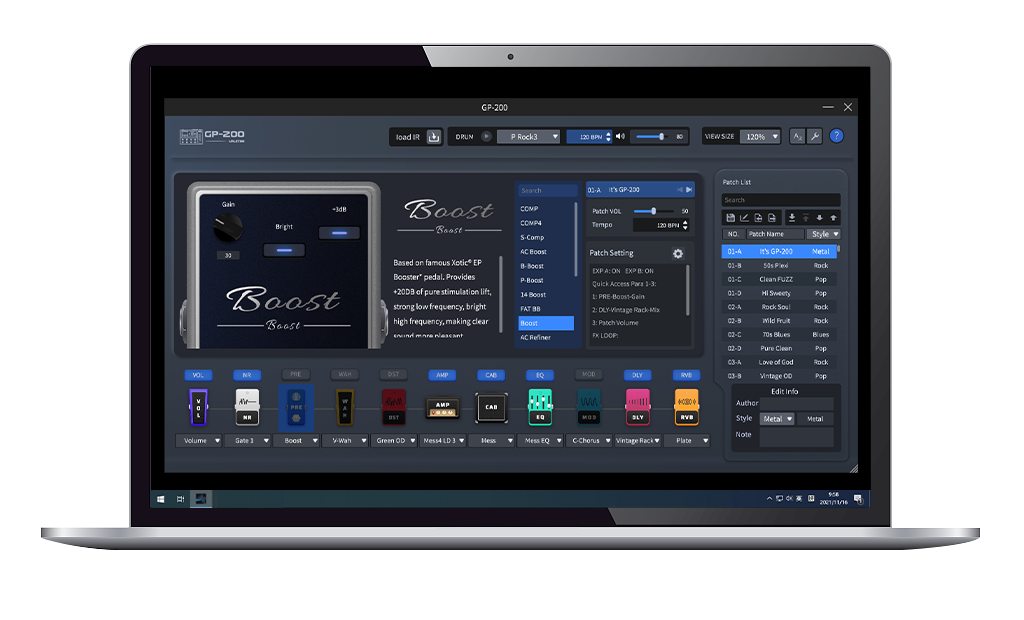Expand the VIEW SIZE 120% dropdown

tap(760, 137)
